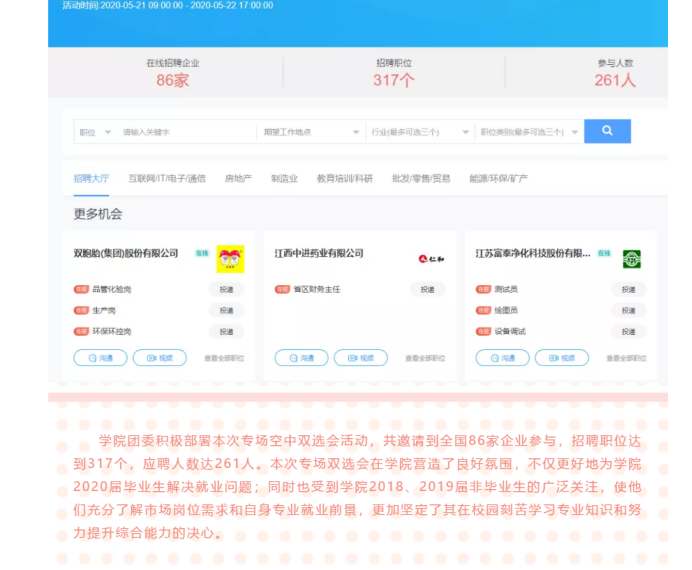This screenshot has height=570, width=692.
Task: Start a 视频 video call with 江西中进药业
Action: click(x=360, y=358)
